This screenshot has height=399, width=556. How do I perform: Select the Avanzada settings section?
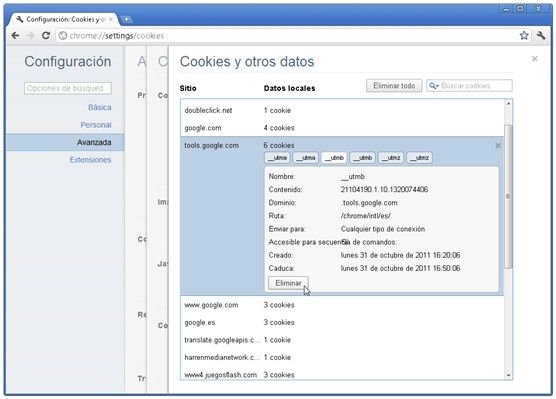point(65,142)
